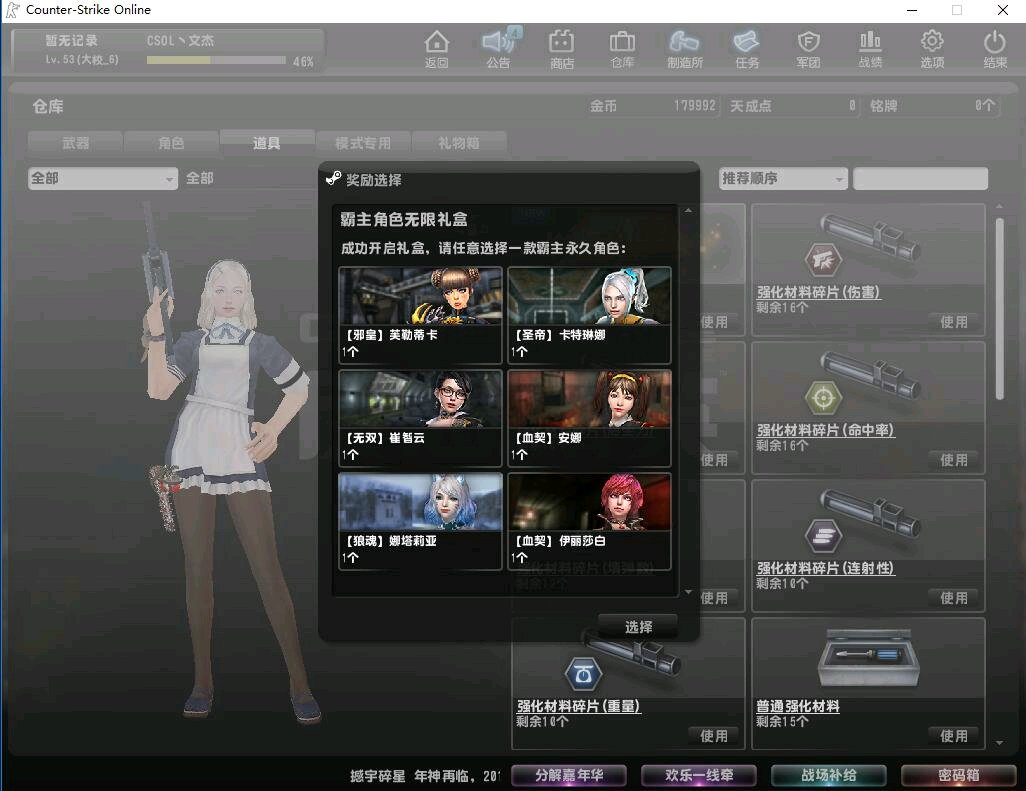Open the 战绩 stats bar-chart icon
Screen dimensions: 1026x791
click(870, 49)
